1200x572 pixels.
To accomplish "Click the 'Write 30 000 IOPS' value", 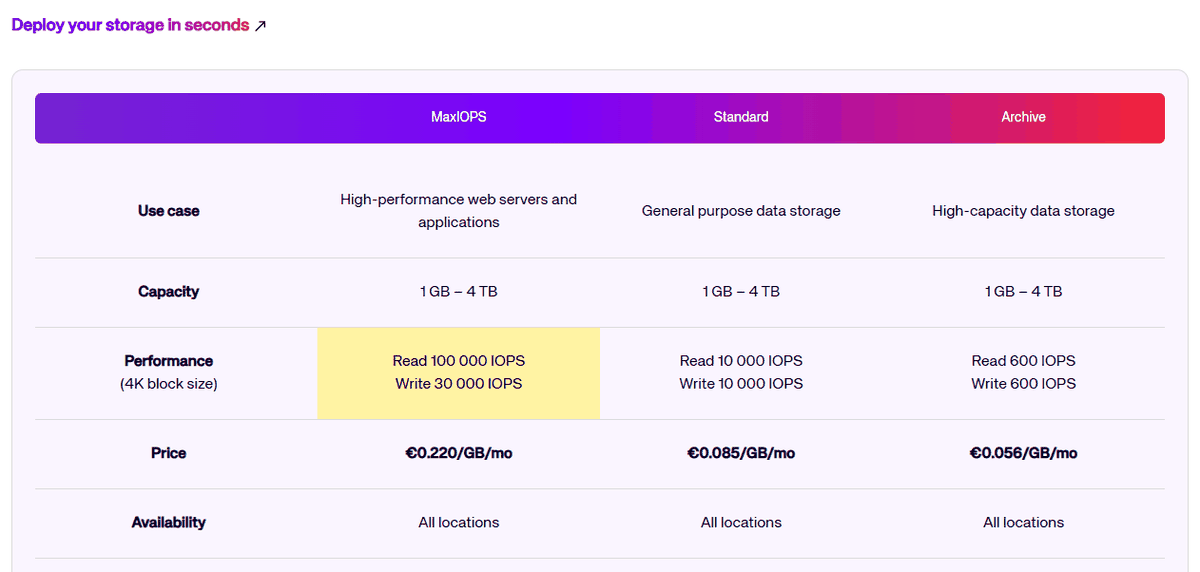I will (x=459, y=384).
